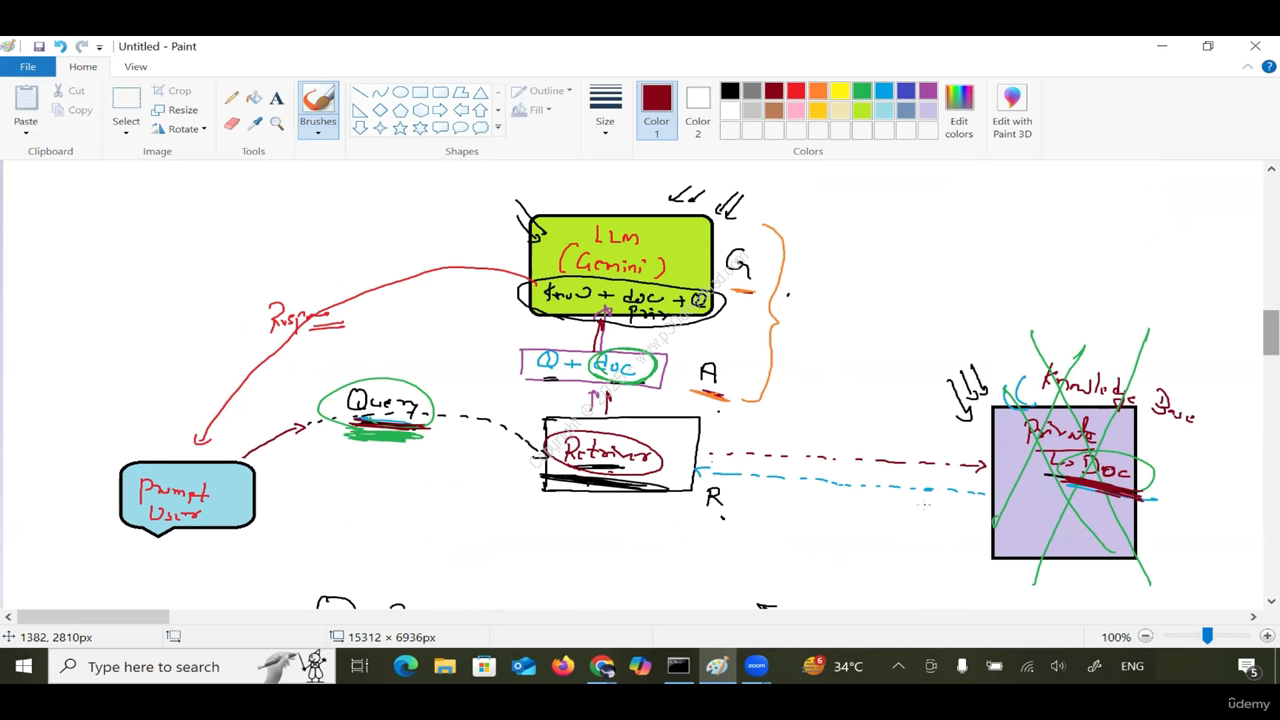Click the Crop button
Viewport: 1280px width, 720px height.
[x=171, y=91]
